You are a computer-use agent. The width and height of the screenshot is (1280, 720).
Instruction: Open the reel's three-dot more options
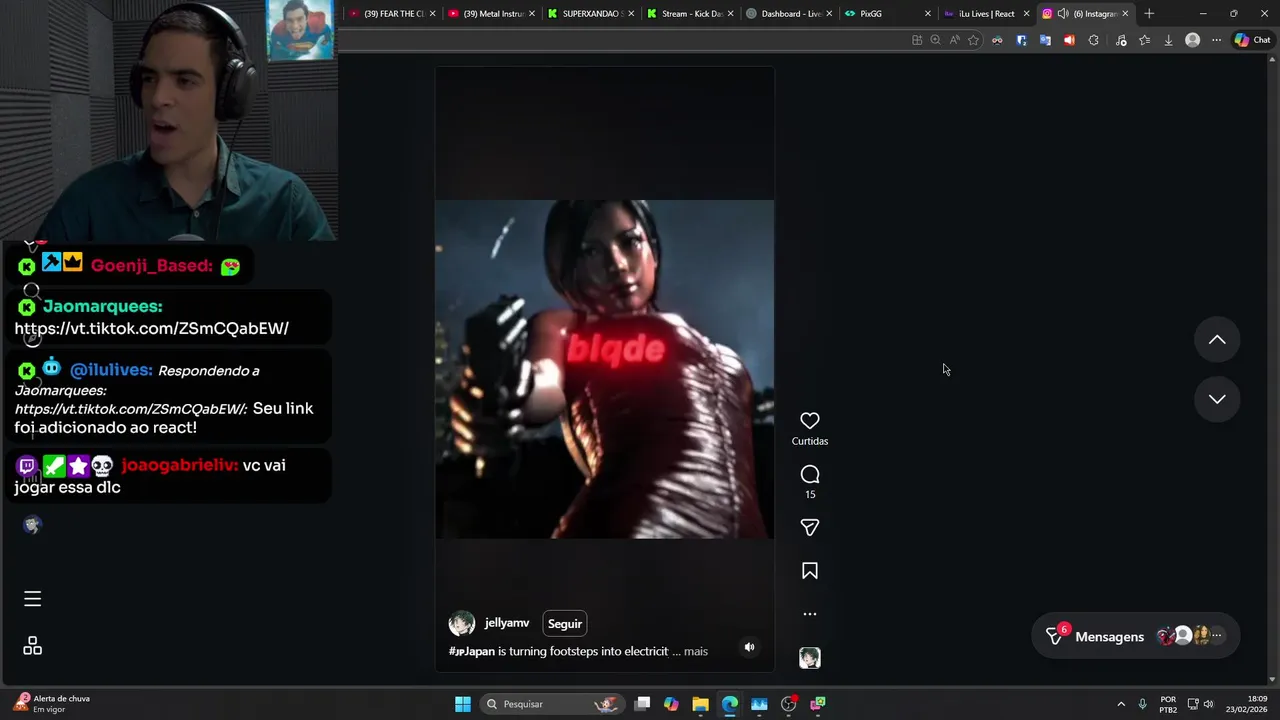point(810,614)
